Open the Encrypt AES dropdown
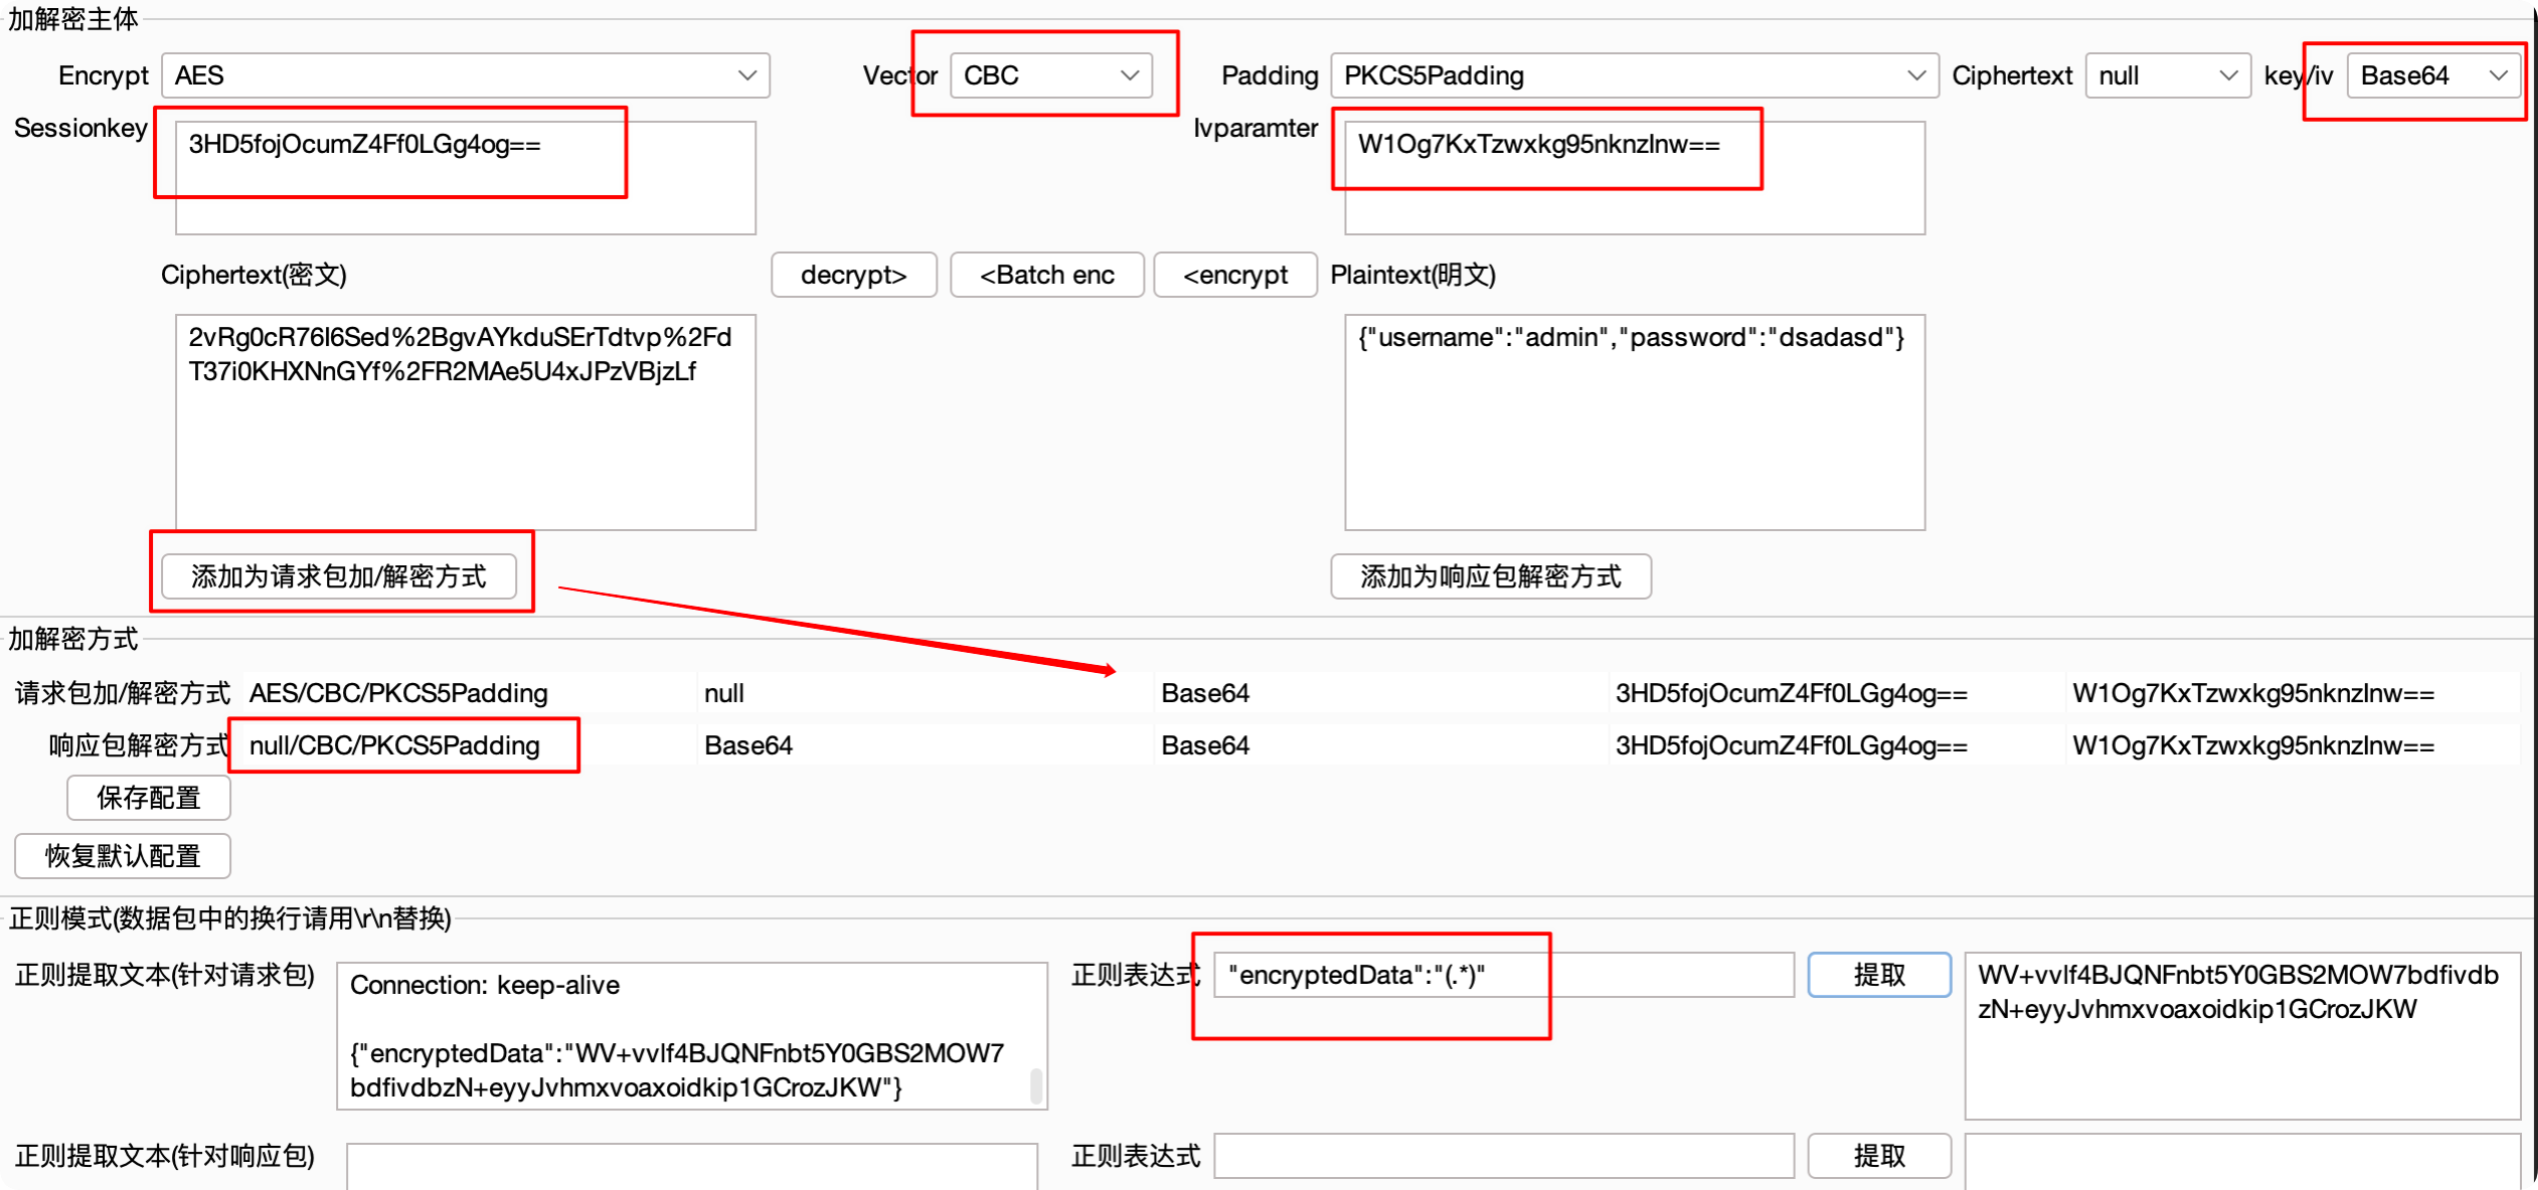 [465, 76]
